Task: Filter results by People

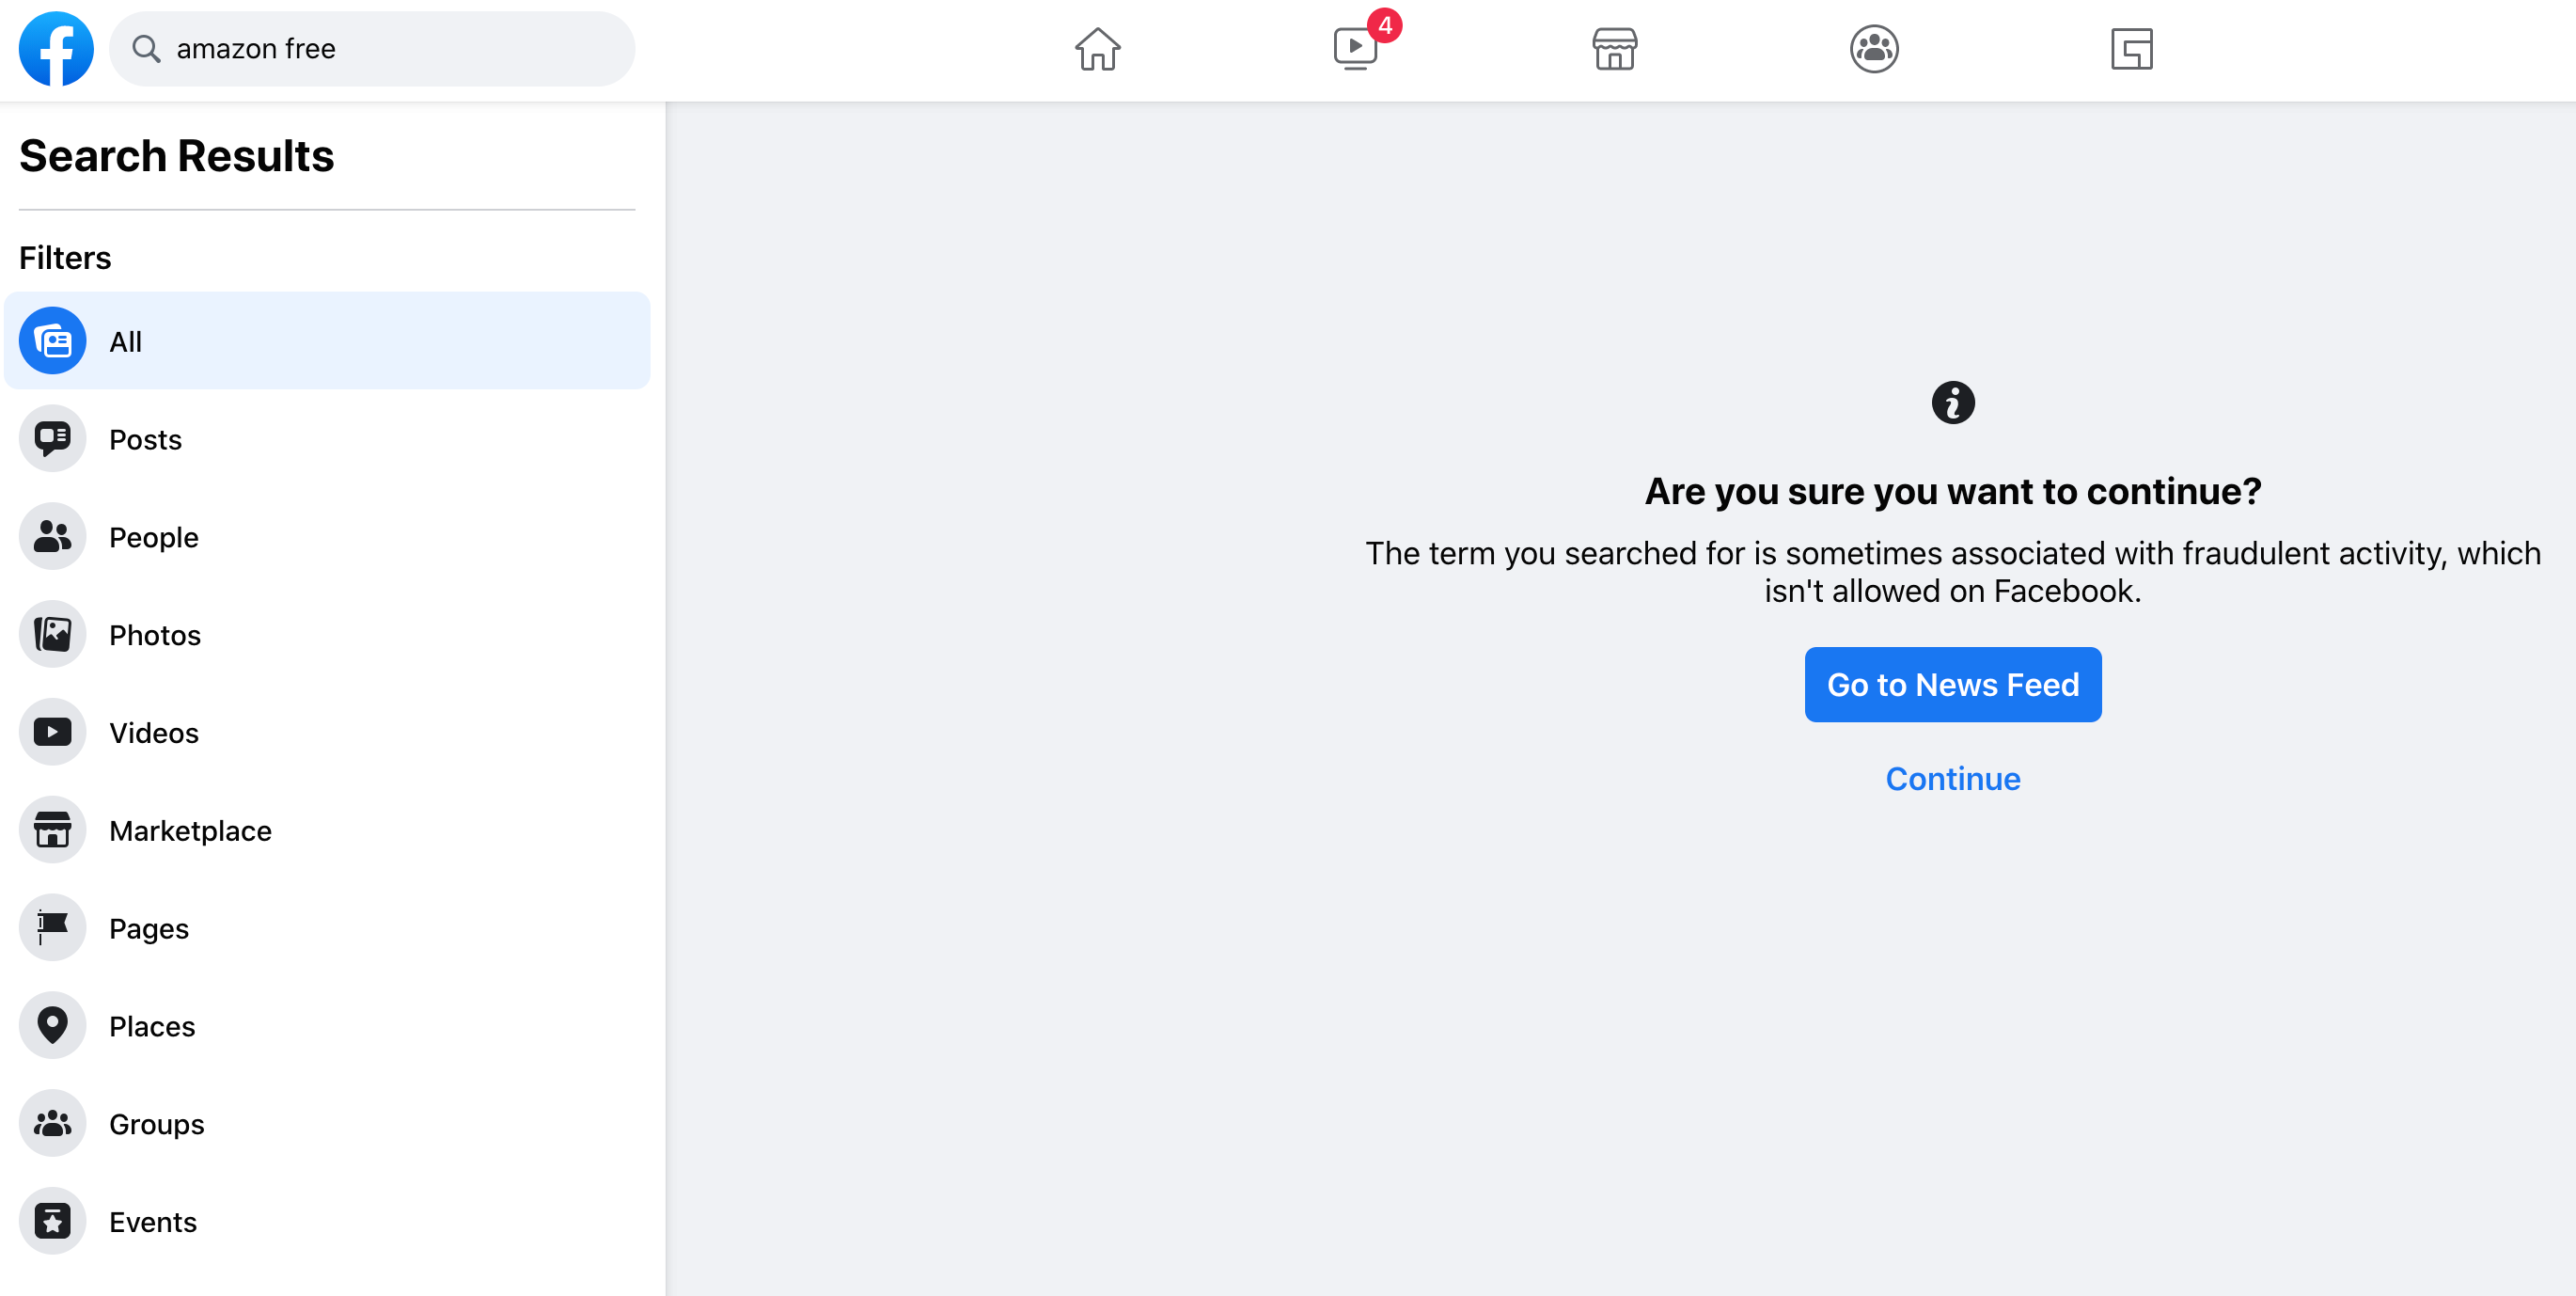Action: tap(153, 537)
